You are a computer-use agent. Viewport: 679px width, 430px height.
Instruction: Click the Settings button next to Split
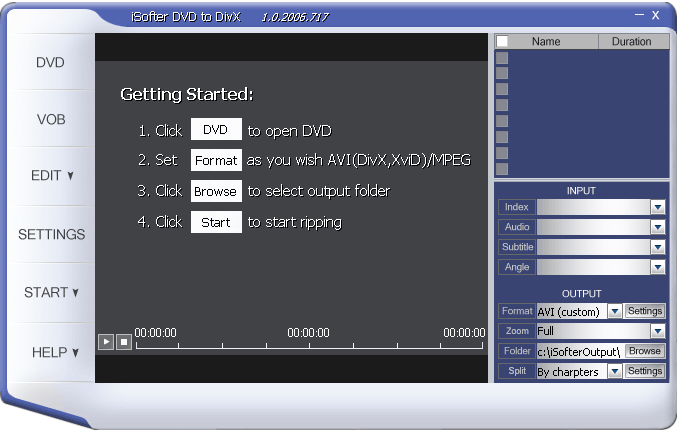coord(645,371)
